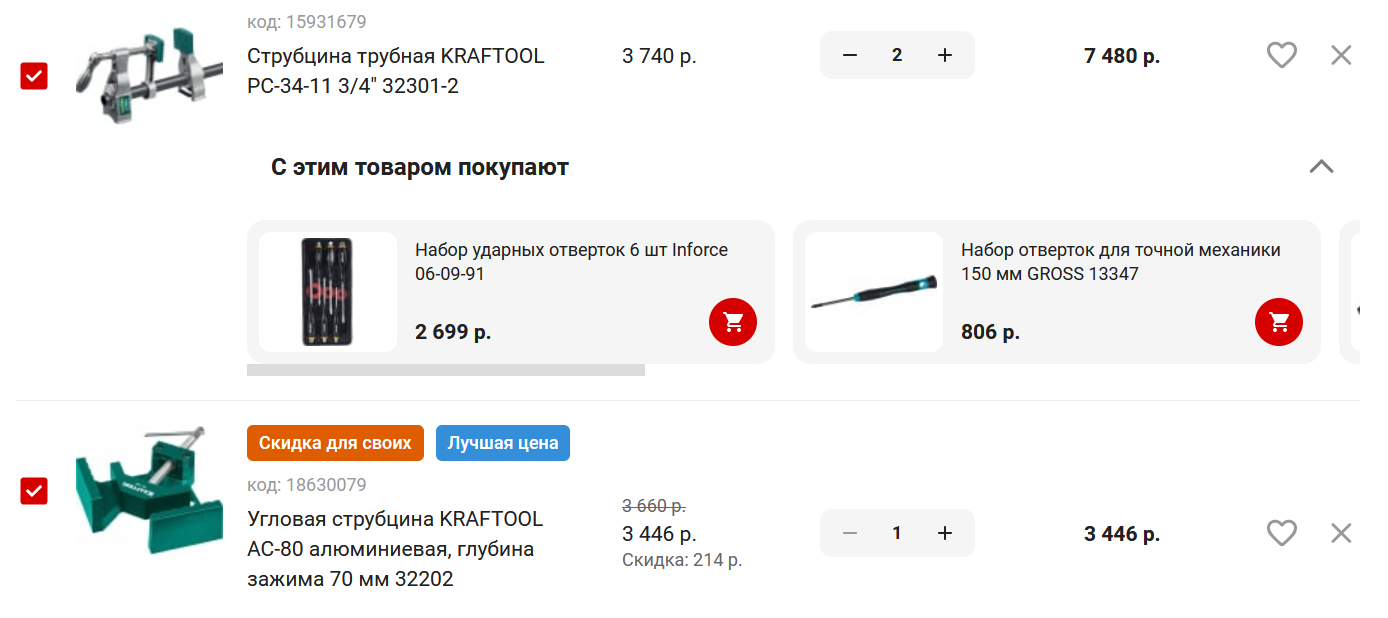The height and width of the screenshot is (618, 1388).
Task: Add corner clamp KRAFTOOL AC-80 to favorites
Action: point(1281,533)
